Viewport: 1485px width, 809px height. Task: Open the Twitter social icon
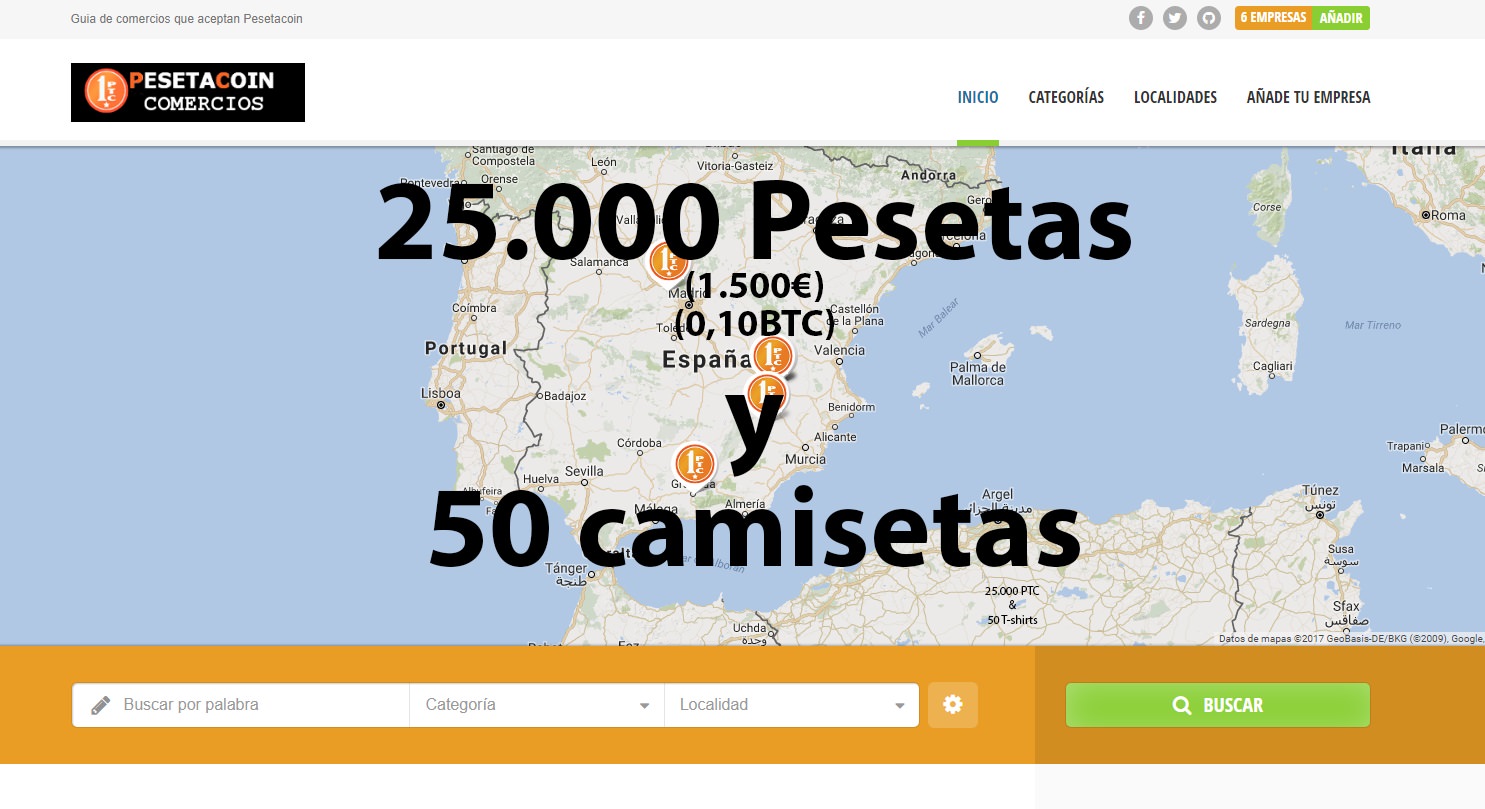click(1175, 18)
